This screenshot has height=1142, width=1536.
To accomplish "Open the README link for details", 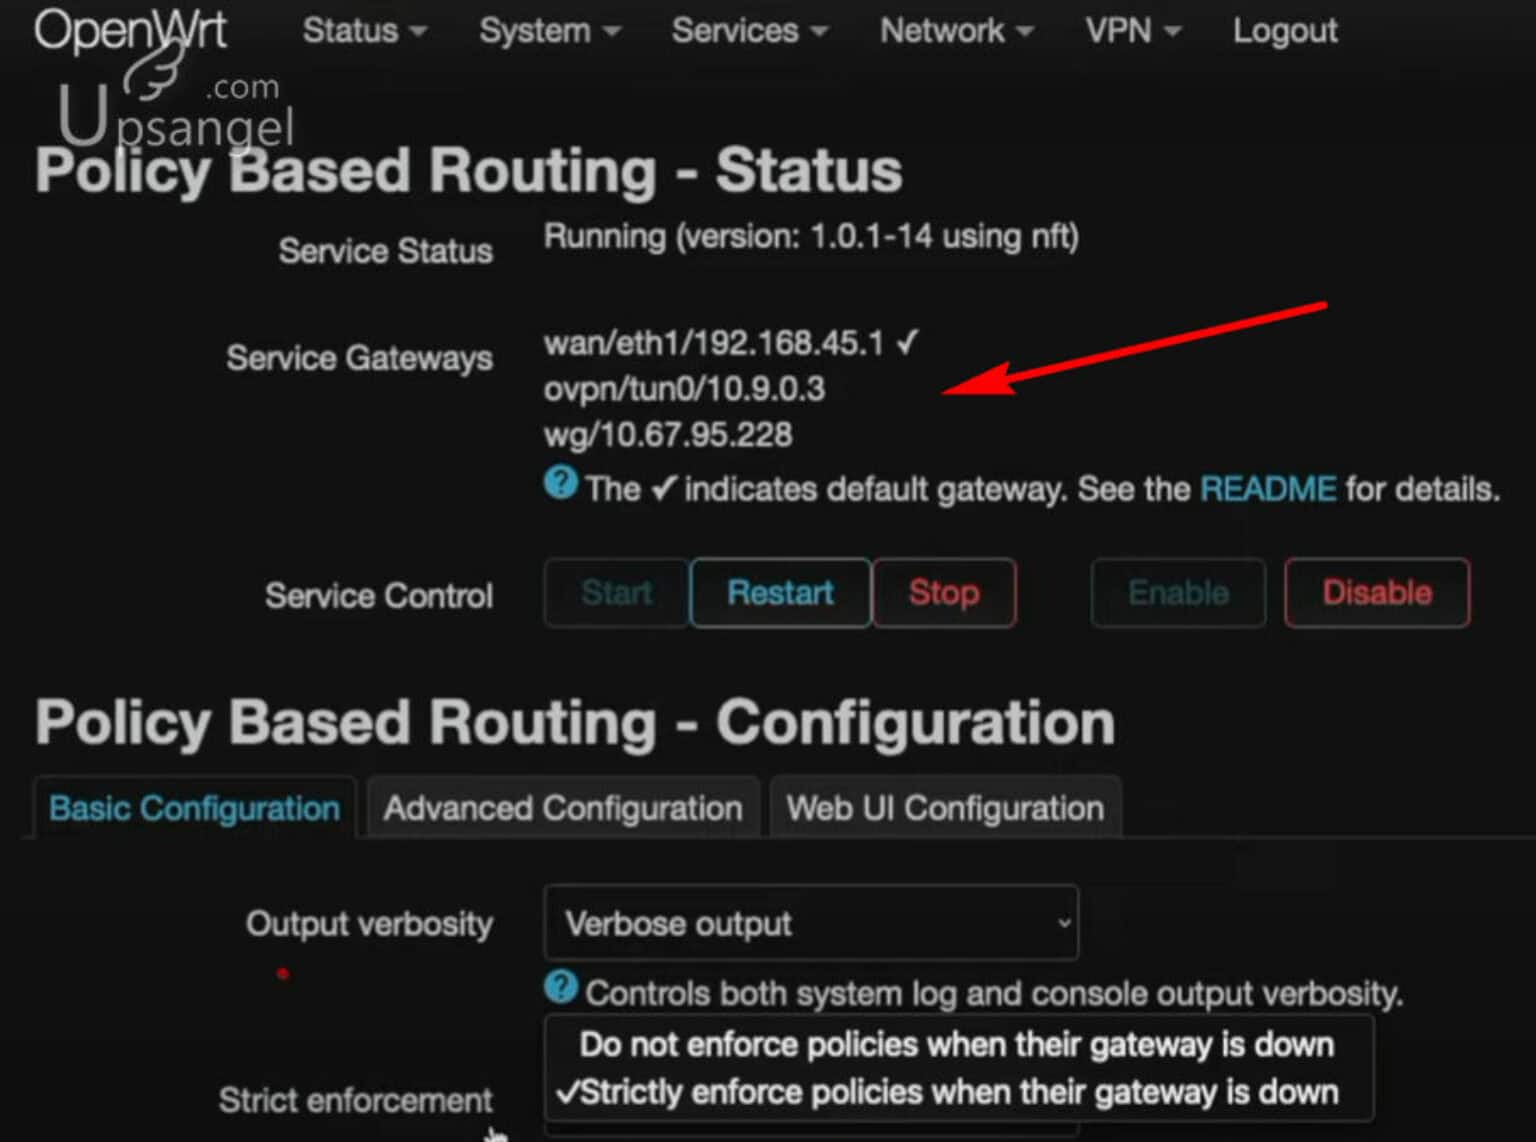I will point(1268,489).
